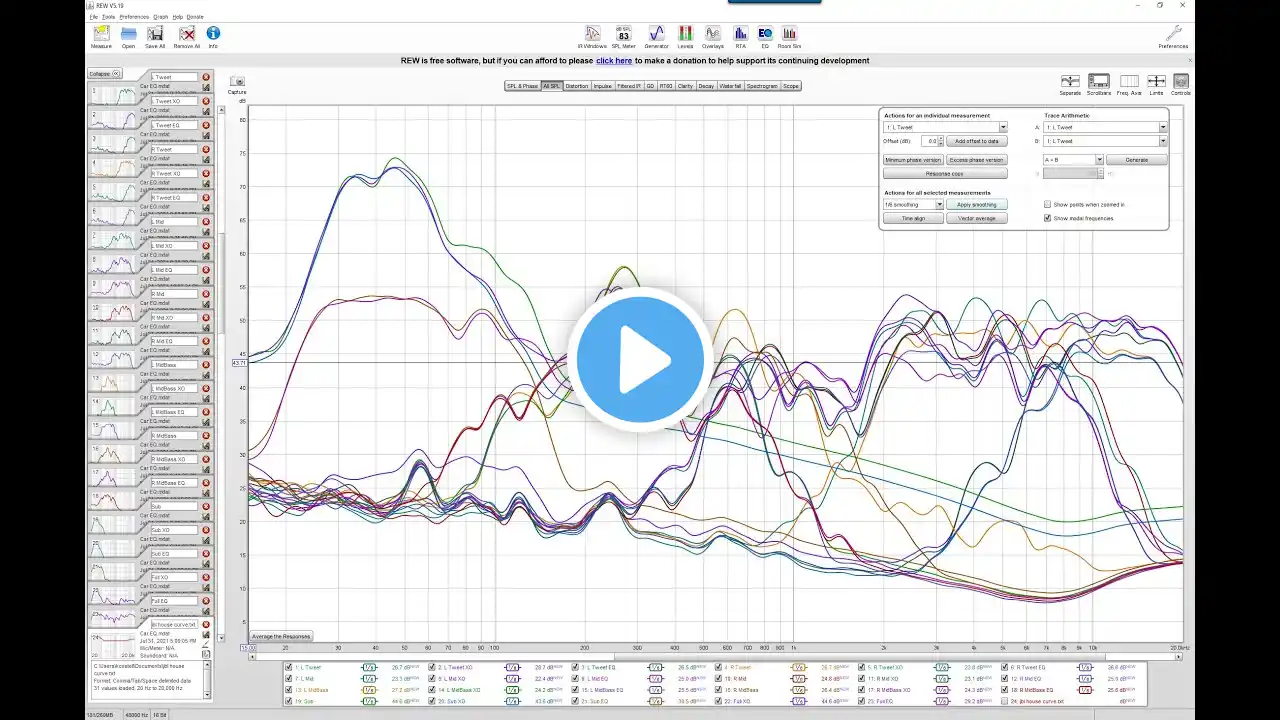
Task: Open Trace Arithmetic A measurement dropdown
Action: coord(1105,127)
